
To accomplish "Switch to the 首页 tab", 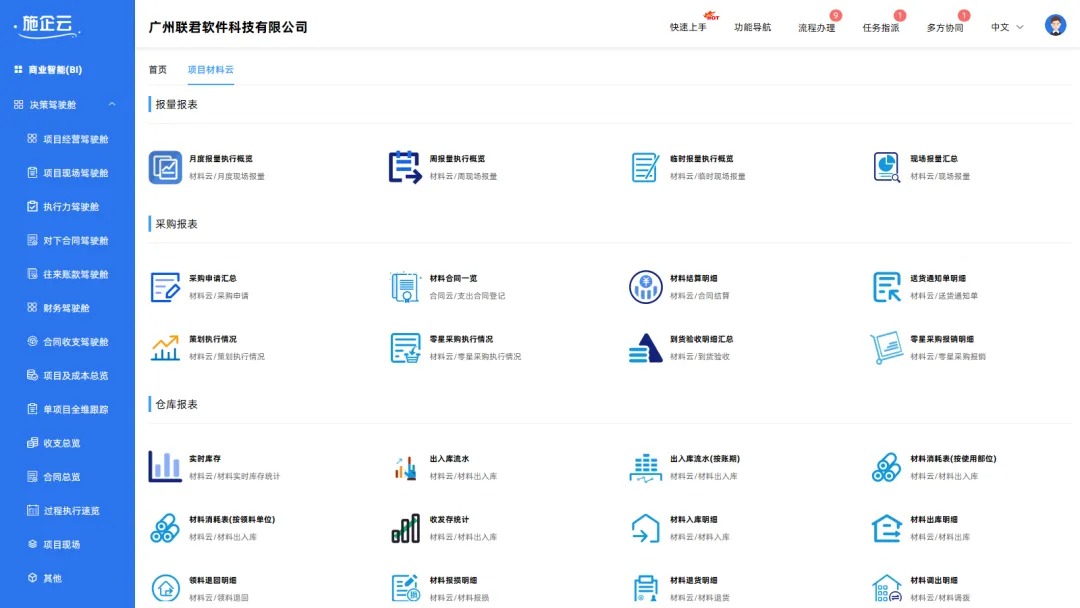I will tap(156, 71).
